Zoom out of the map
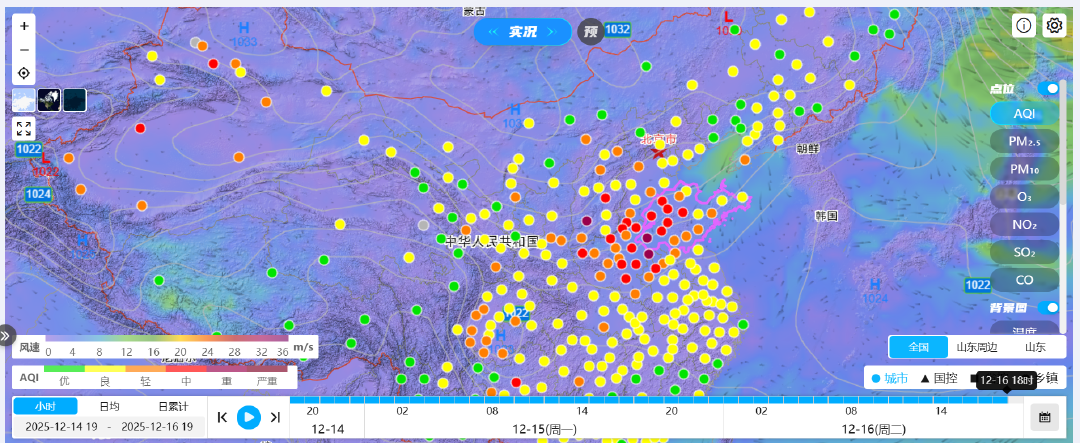The height and width of the screenshot is (443, 1080). (24, 50)
